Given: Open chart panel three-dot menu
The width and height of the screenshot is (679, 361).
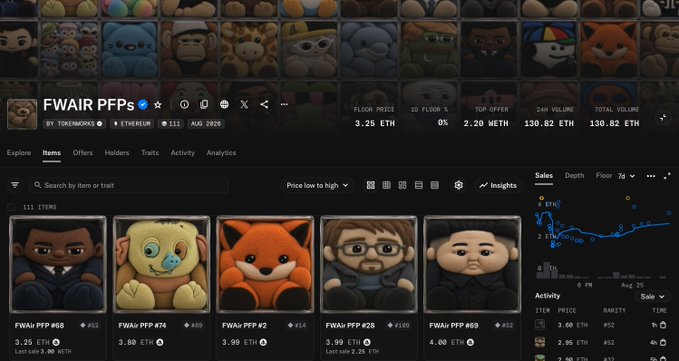Looking at the screenshot, I should [651, 176].
